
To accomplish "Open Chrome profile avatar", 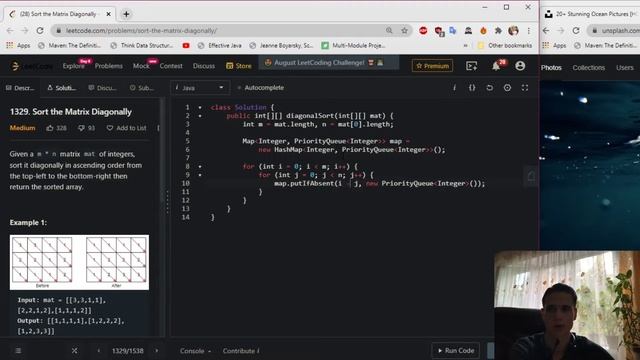I will (x=513, y=31).
